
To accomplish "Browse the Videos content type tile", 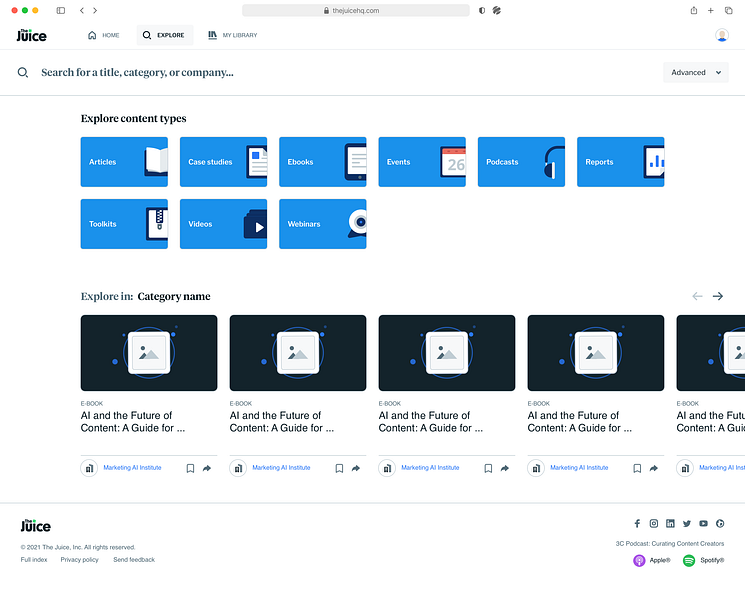I will (x=223, y=224).
